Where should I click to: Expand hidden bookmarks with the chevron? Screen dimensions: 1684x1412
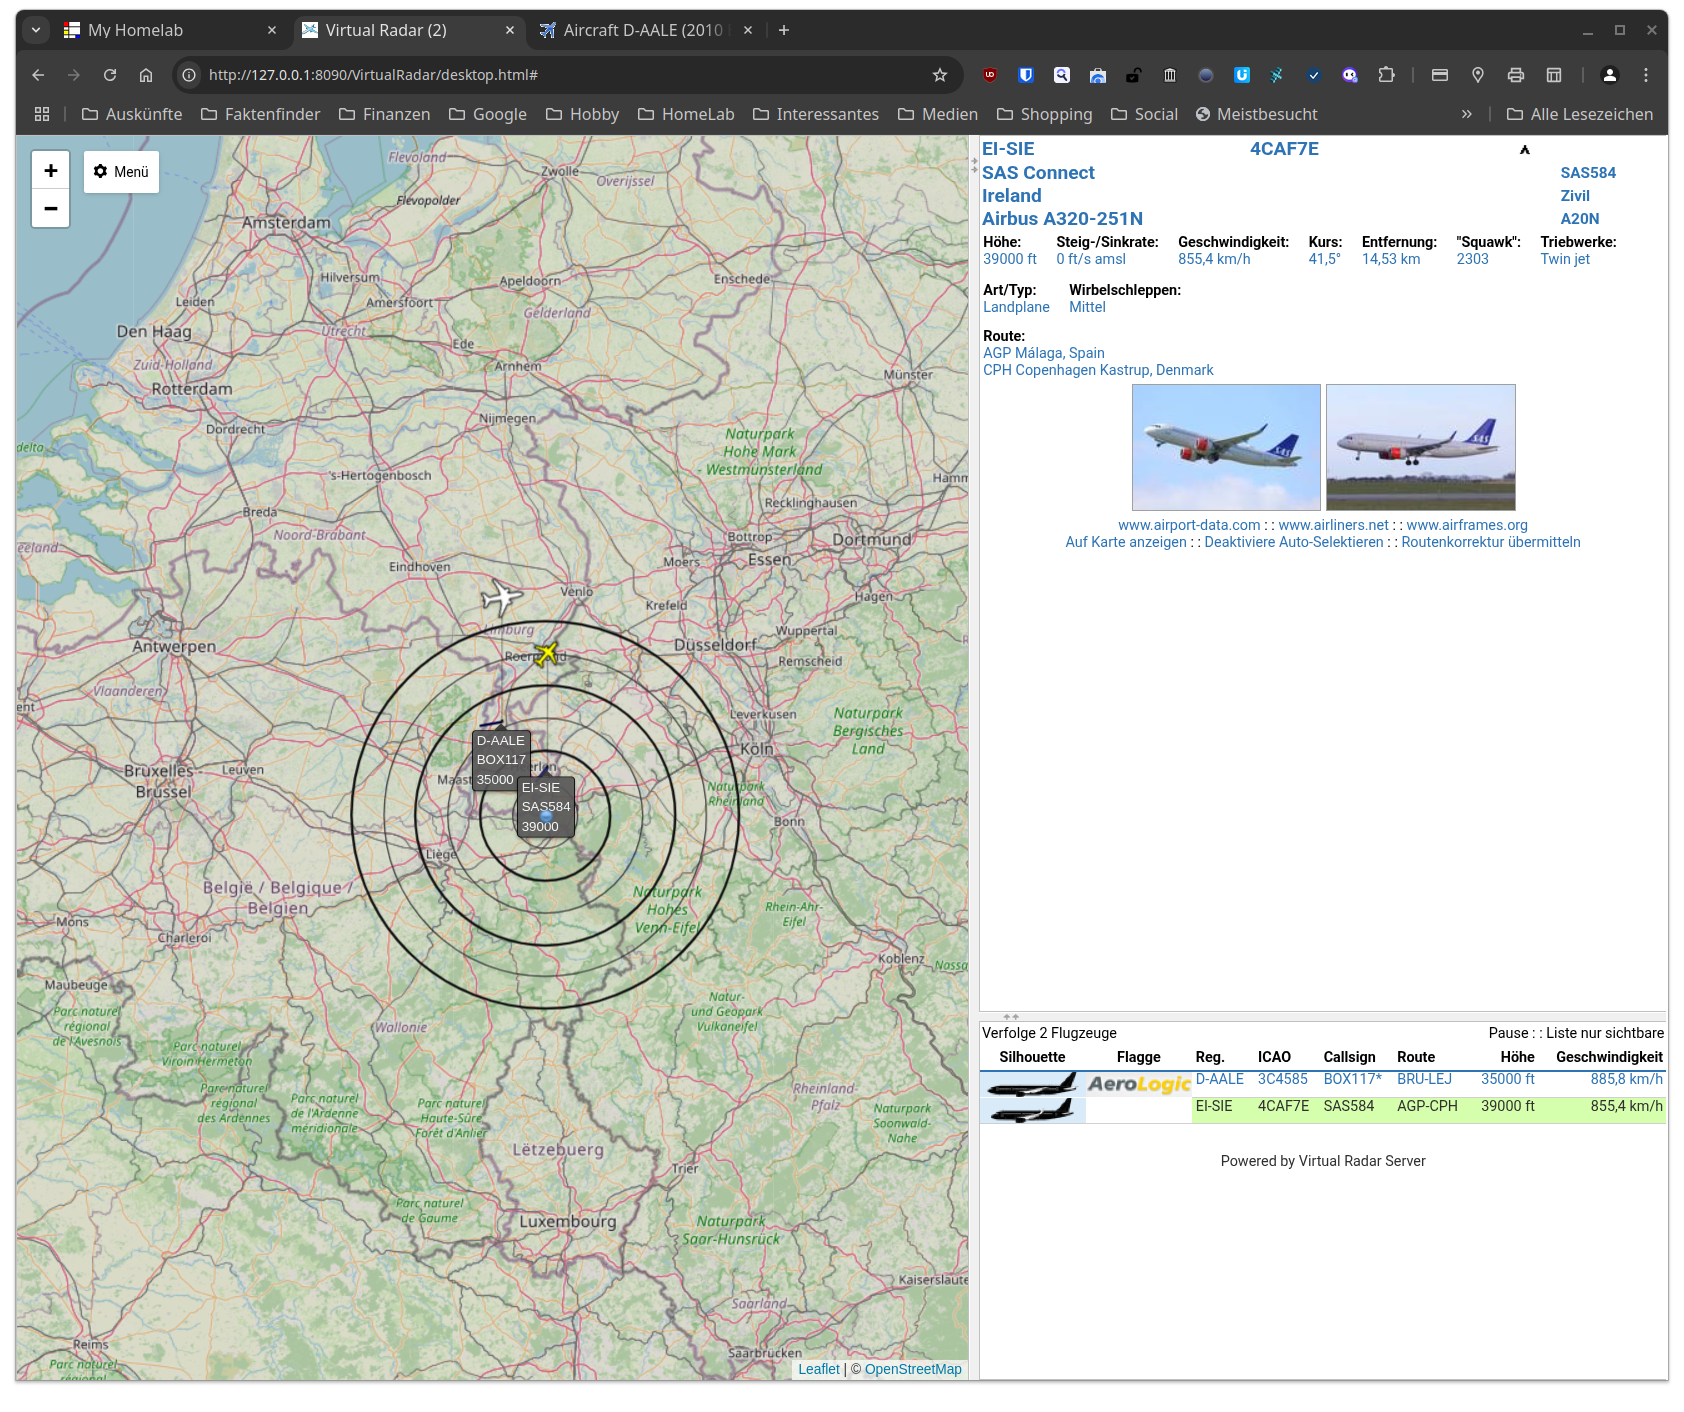point(1466,114)
